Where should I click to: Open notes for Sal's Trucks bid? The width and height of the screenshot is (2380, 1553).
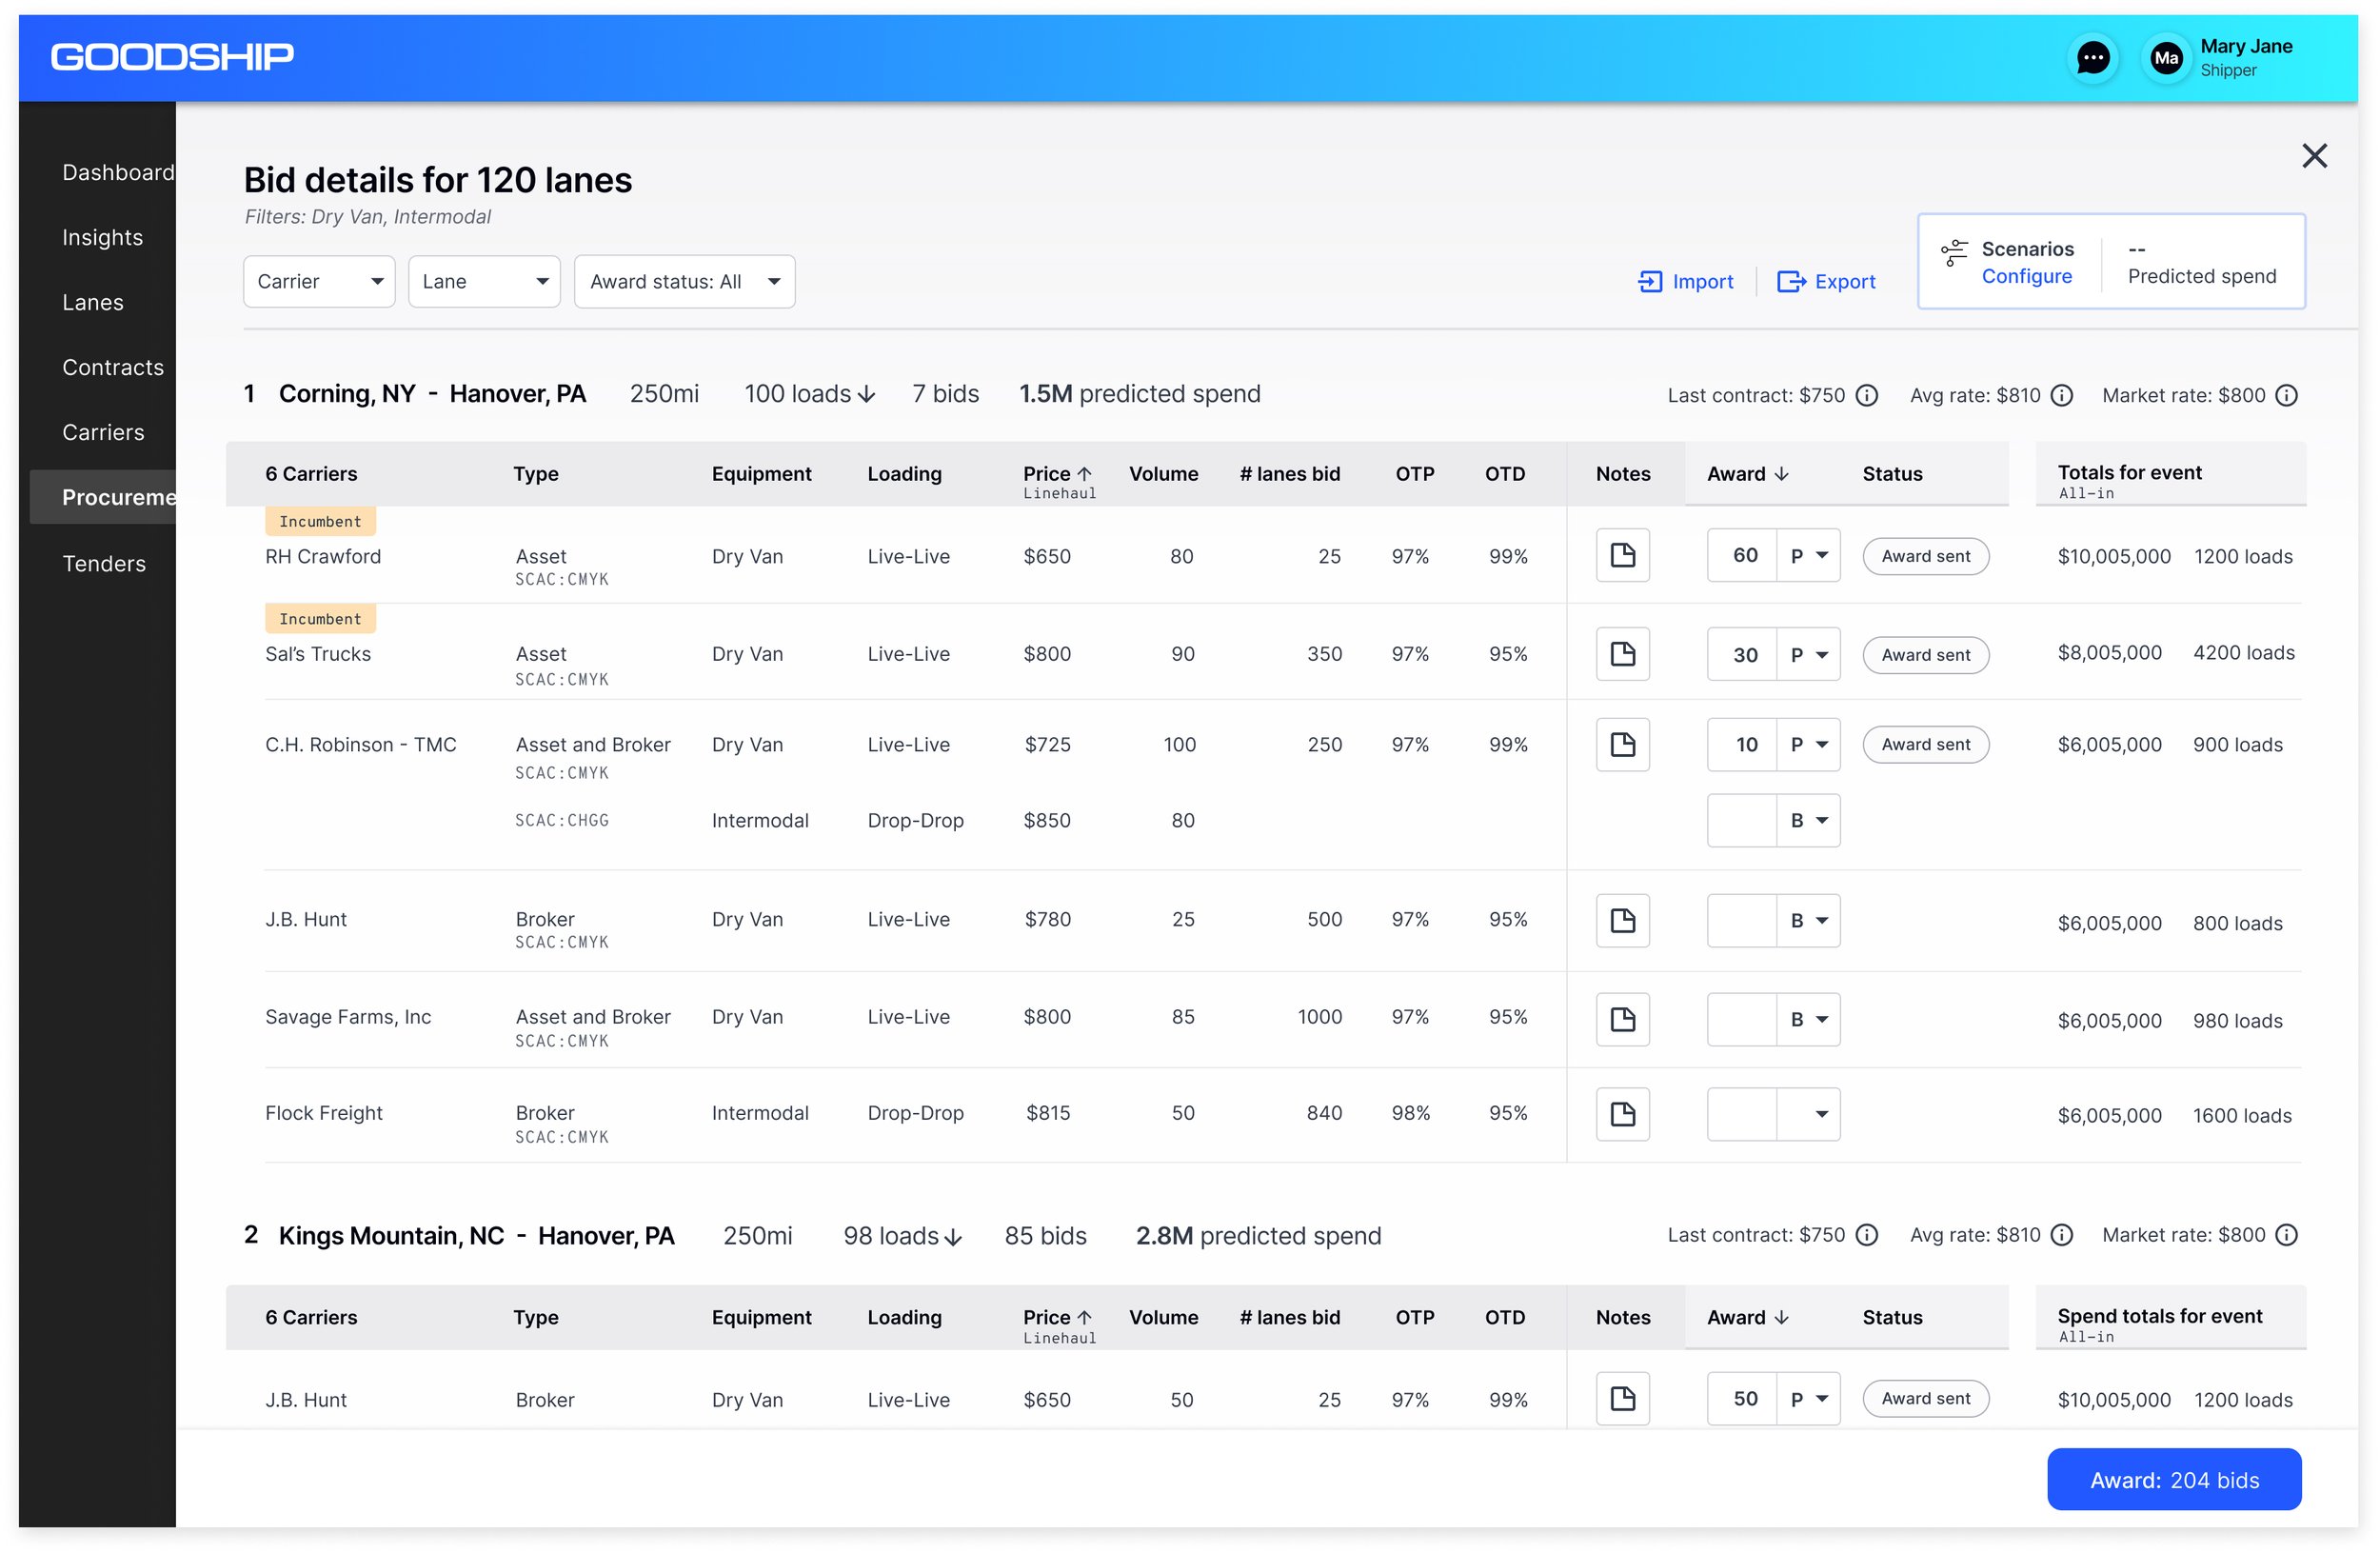pos(1622,654)
